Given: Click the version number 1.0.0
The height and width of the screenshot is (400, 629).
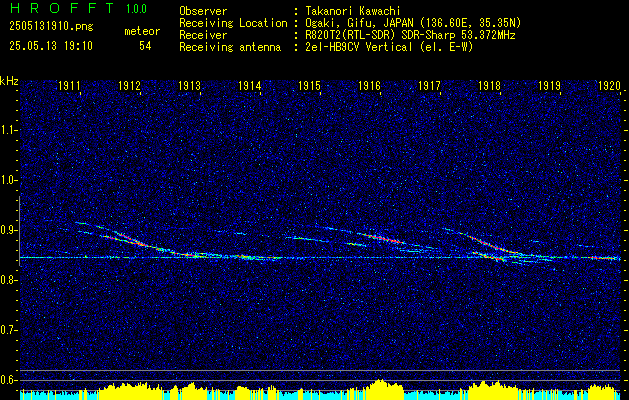Looking at the screenshot, I should [x=136, y=8].
